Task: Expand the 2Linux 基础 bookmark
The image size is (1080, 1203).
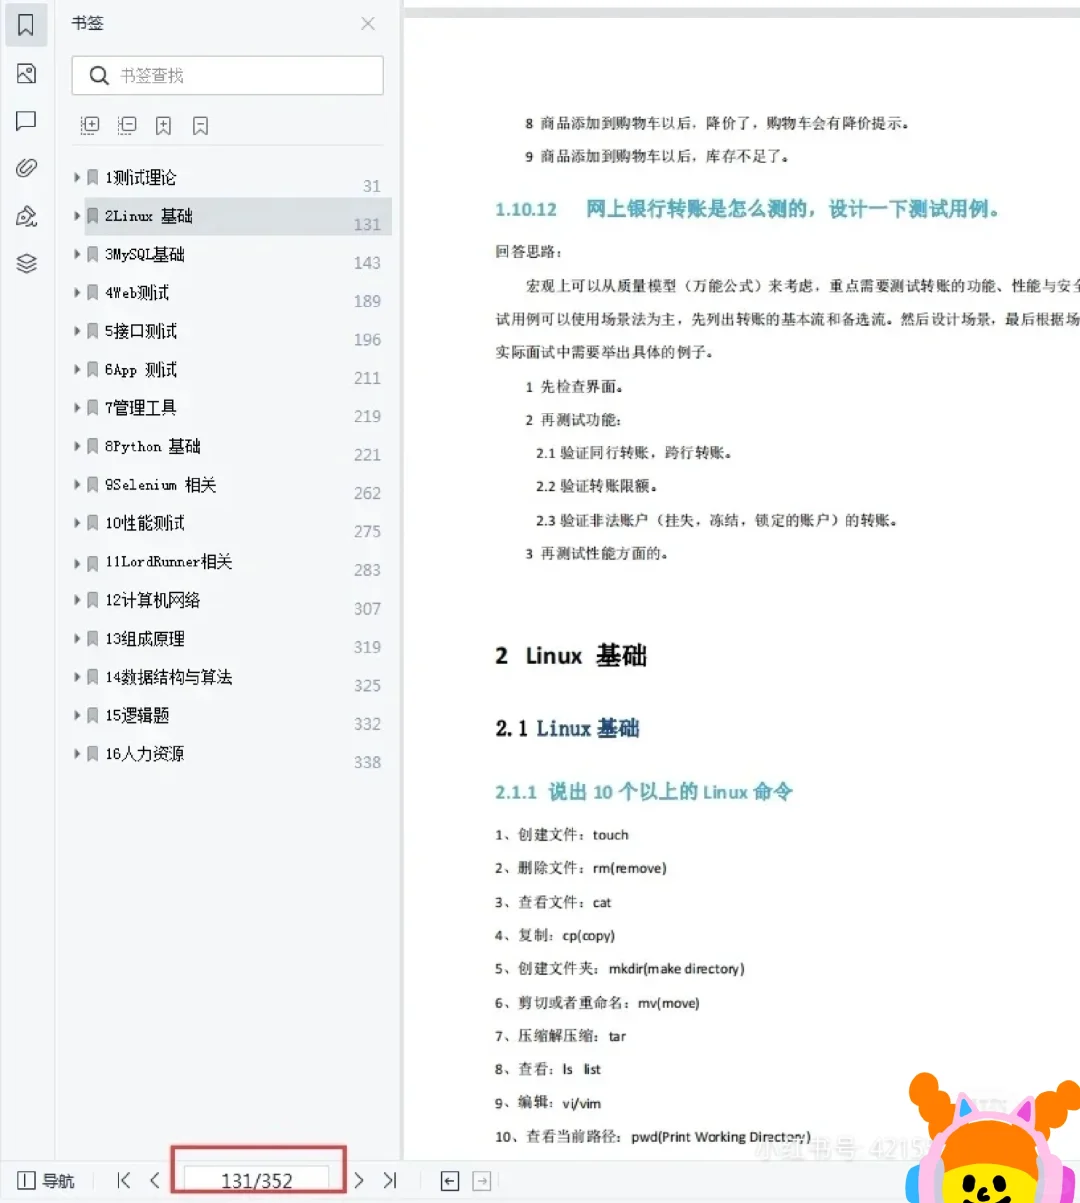Action: pos(78,216)
